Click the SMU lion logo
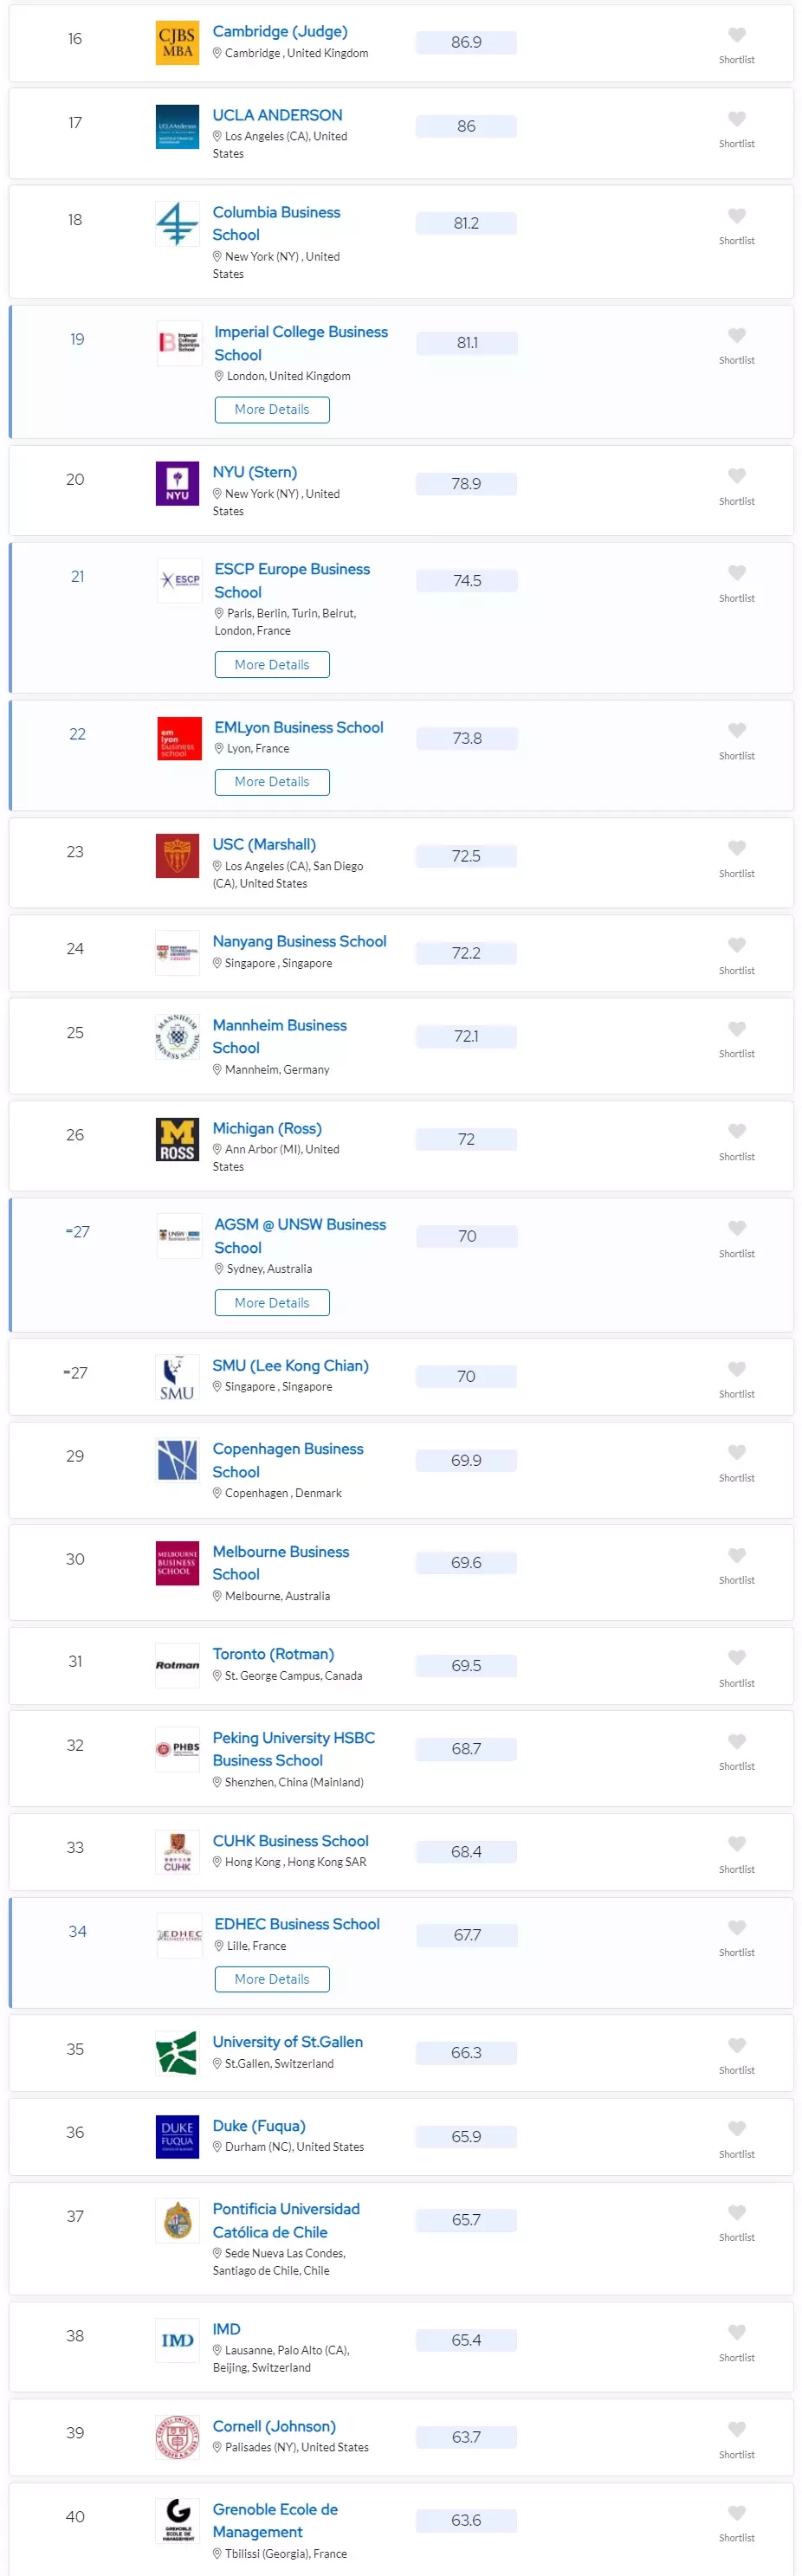 point(177,1377)
